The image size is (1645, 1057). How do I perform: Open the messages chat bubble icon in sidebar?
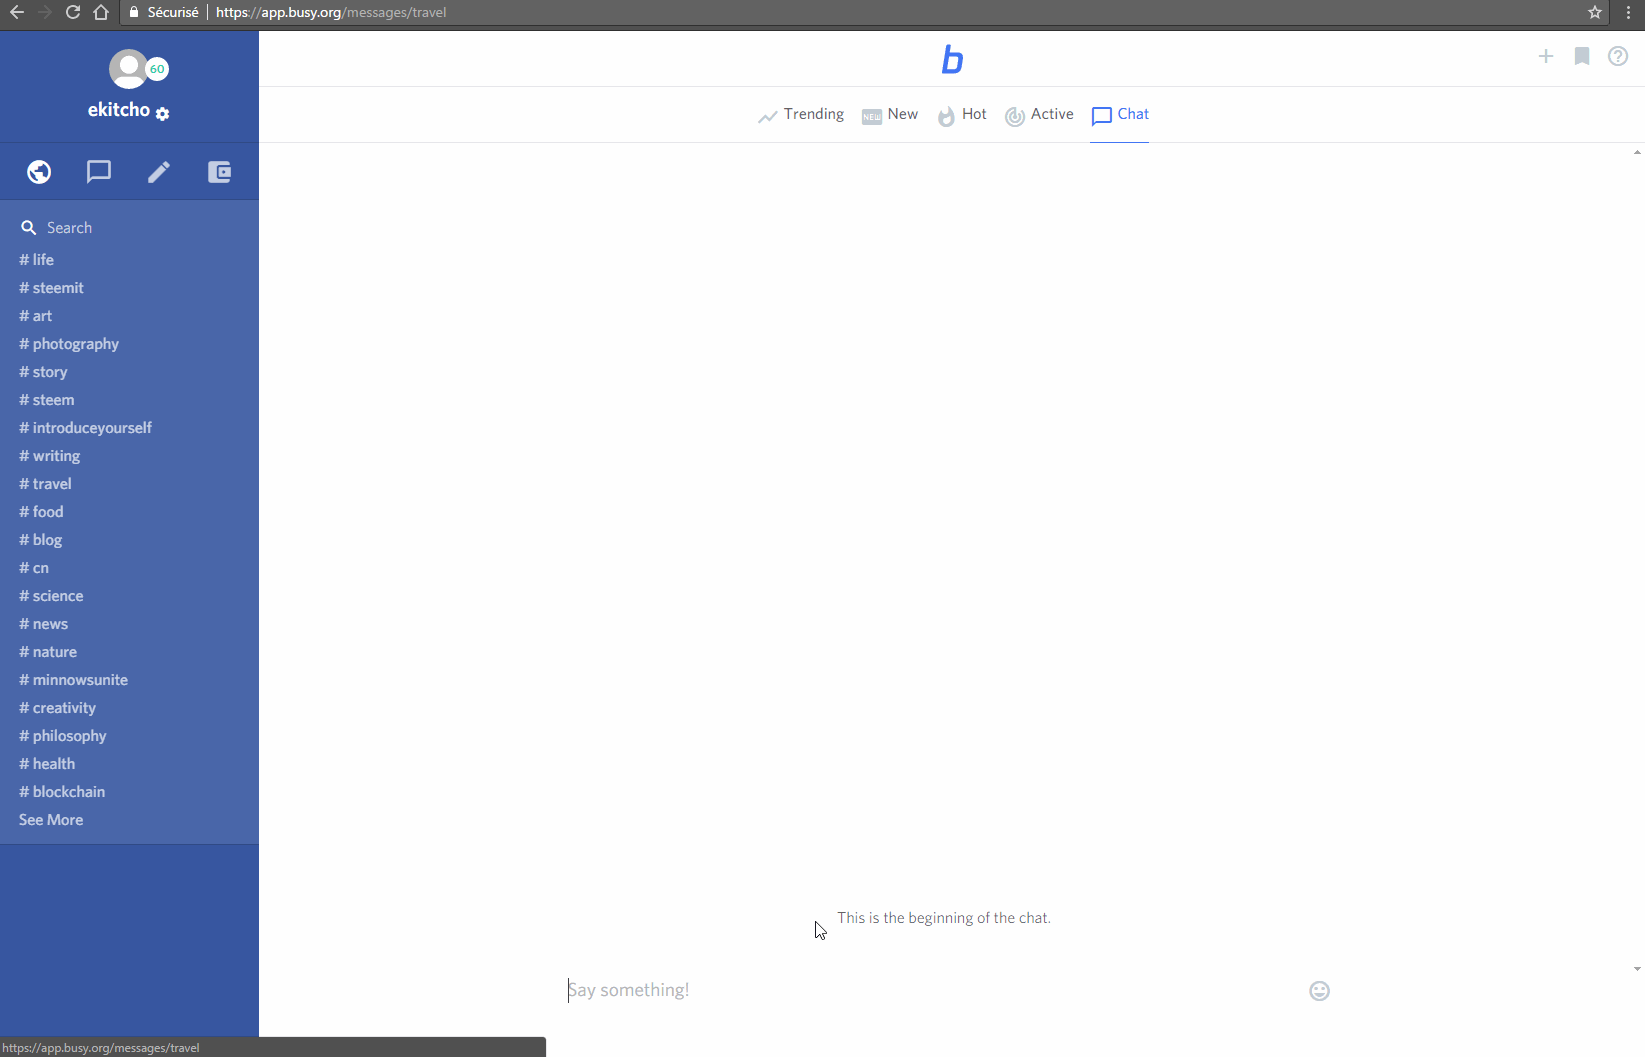click(99, 172)
